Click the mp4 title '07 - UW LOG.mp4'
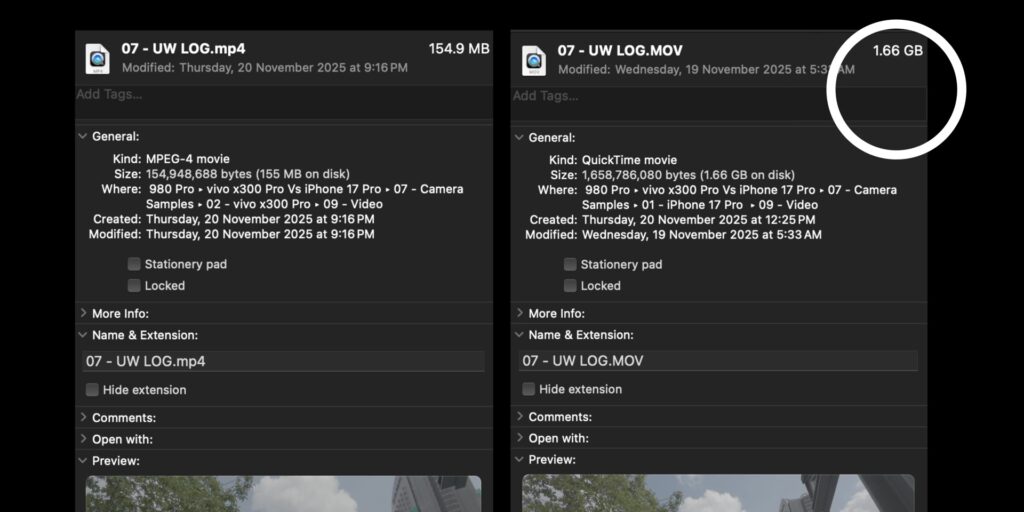The width and height of the screenshot is (1024, 512). 184,49
